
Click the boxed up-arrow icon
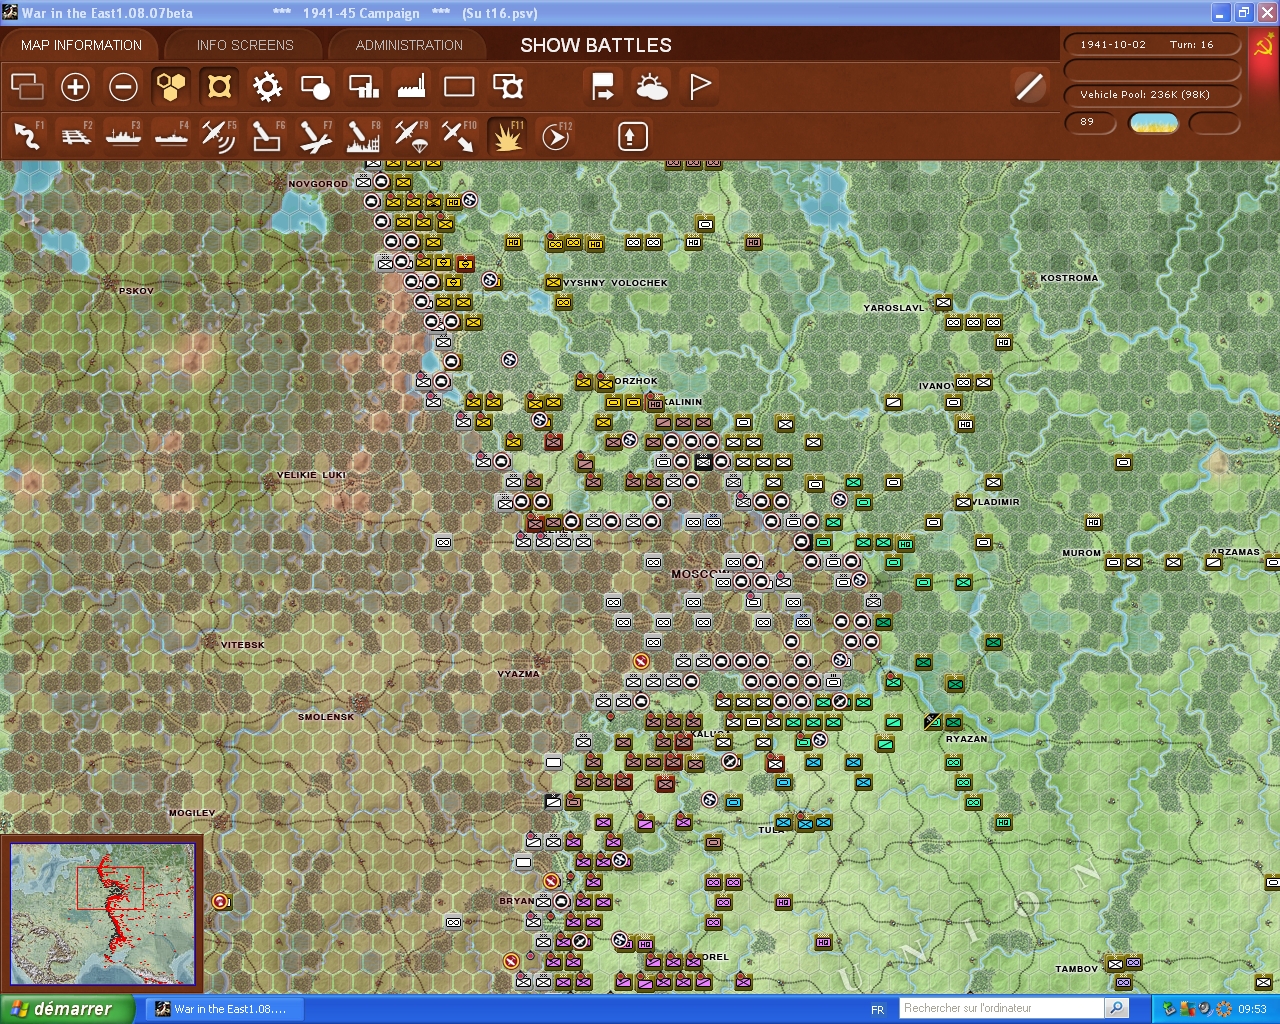[x=632, y=136]
